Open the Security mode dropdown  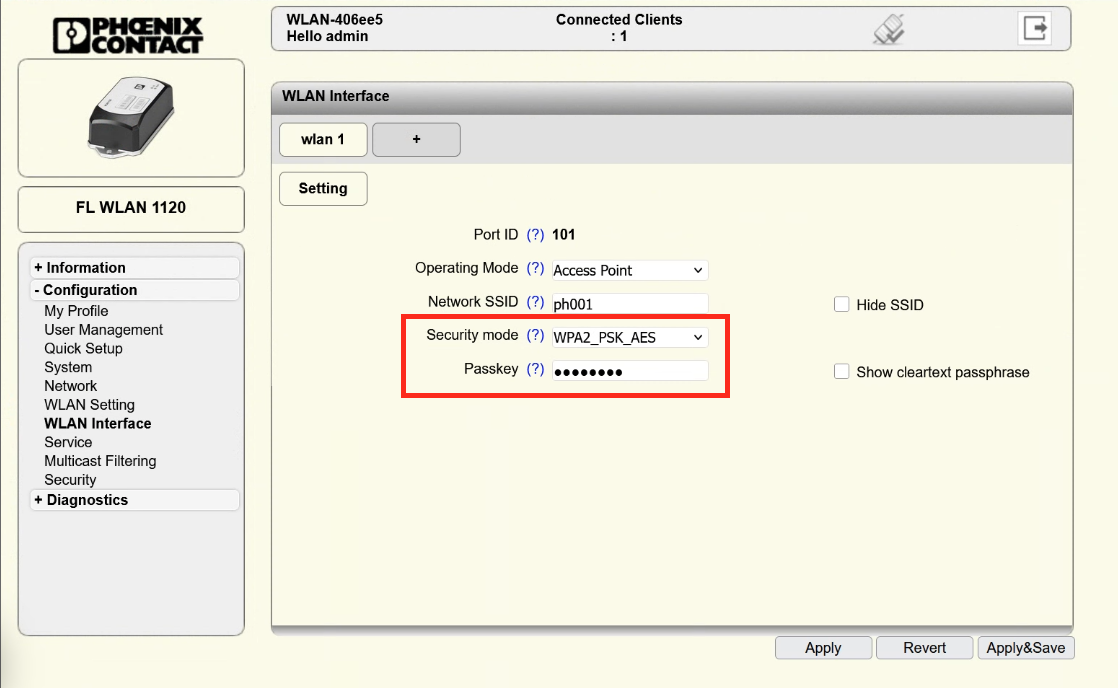[629, 337]
